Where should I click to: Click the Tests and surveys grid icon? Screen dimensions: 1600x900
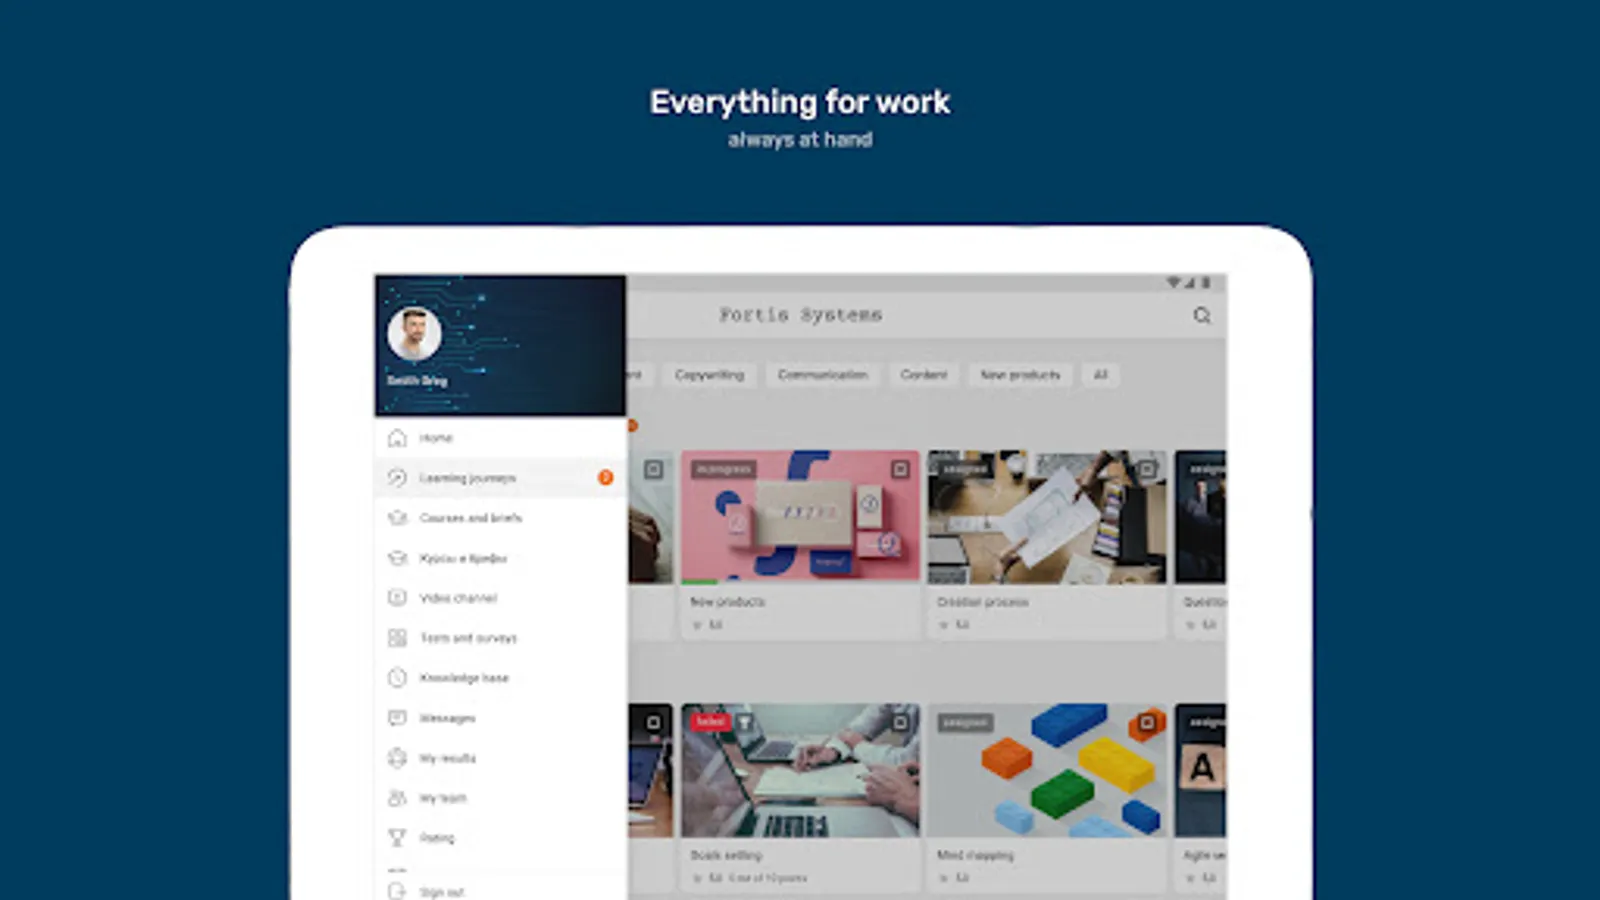coord(397,638)
